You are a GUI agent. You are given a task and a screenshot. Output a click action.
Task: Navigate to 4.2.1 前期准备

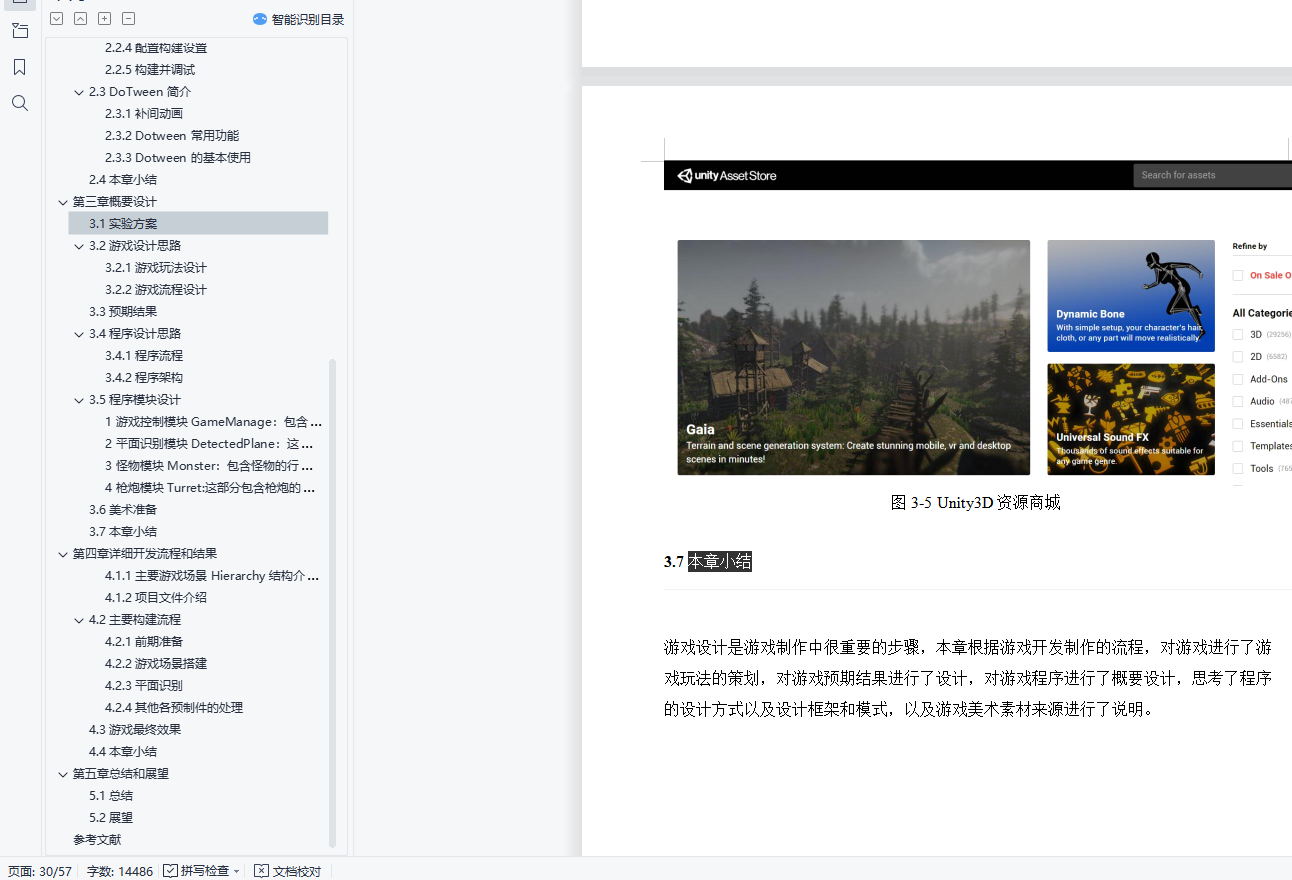tap(144, 642)
